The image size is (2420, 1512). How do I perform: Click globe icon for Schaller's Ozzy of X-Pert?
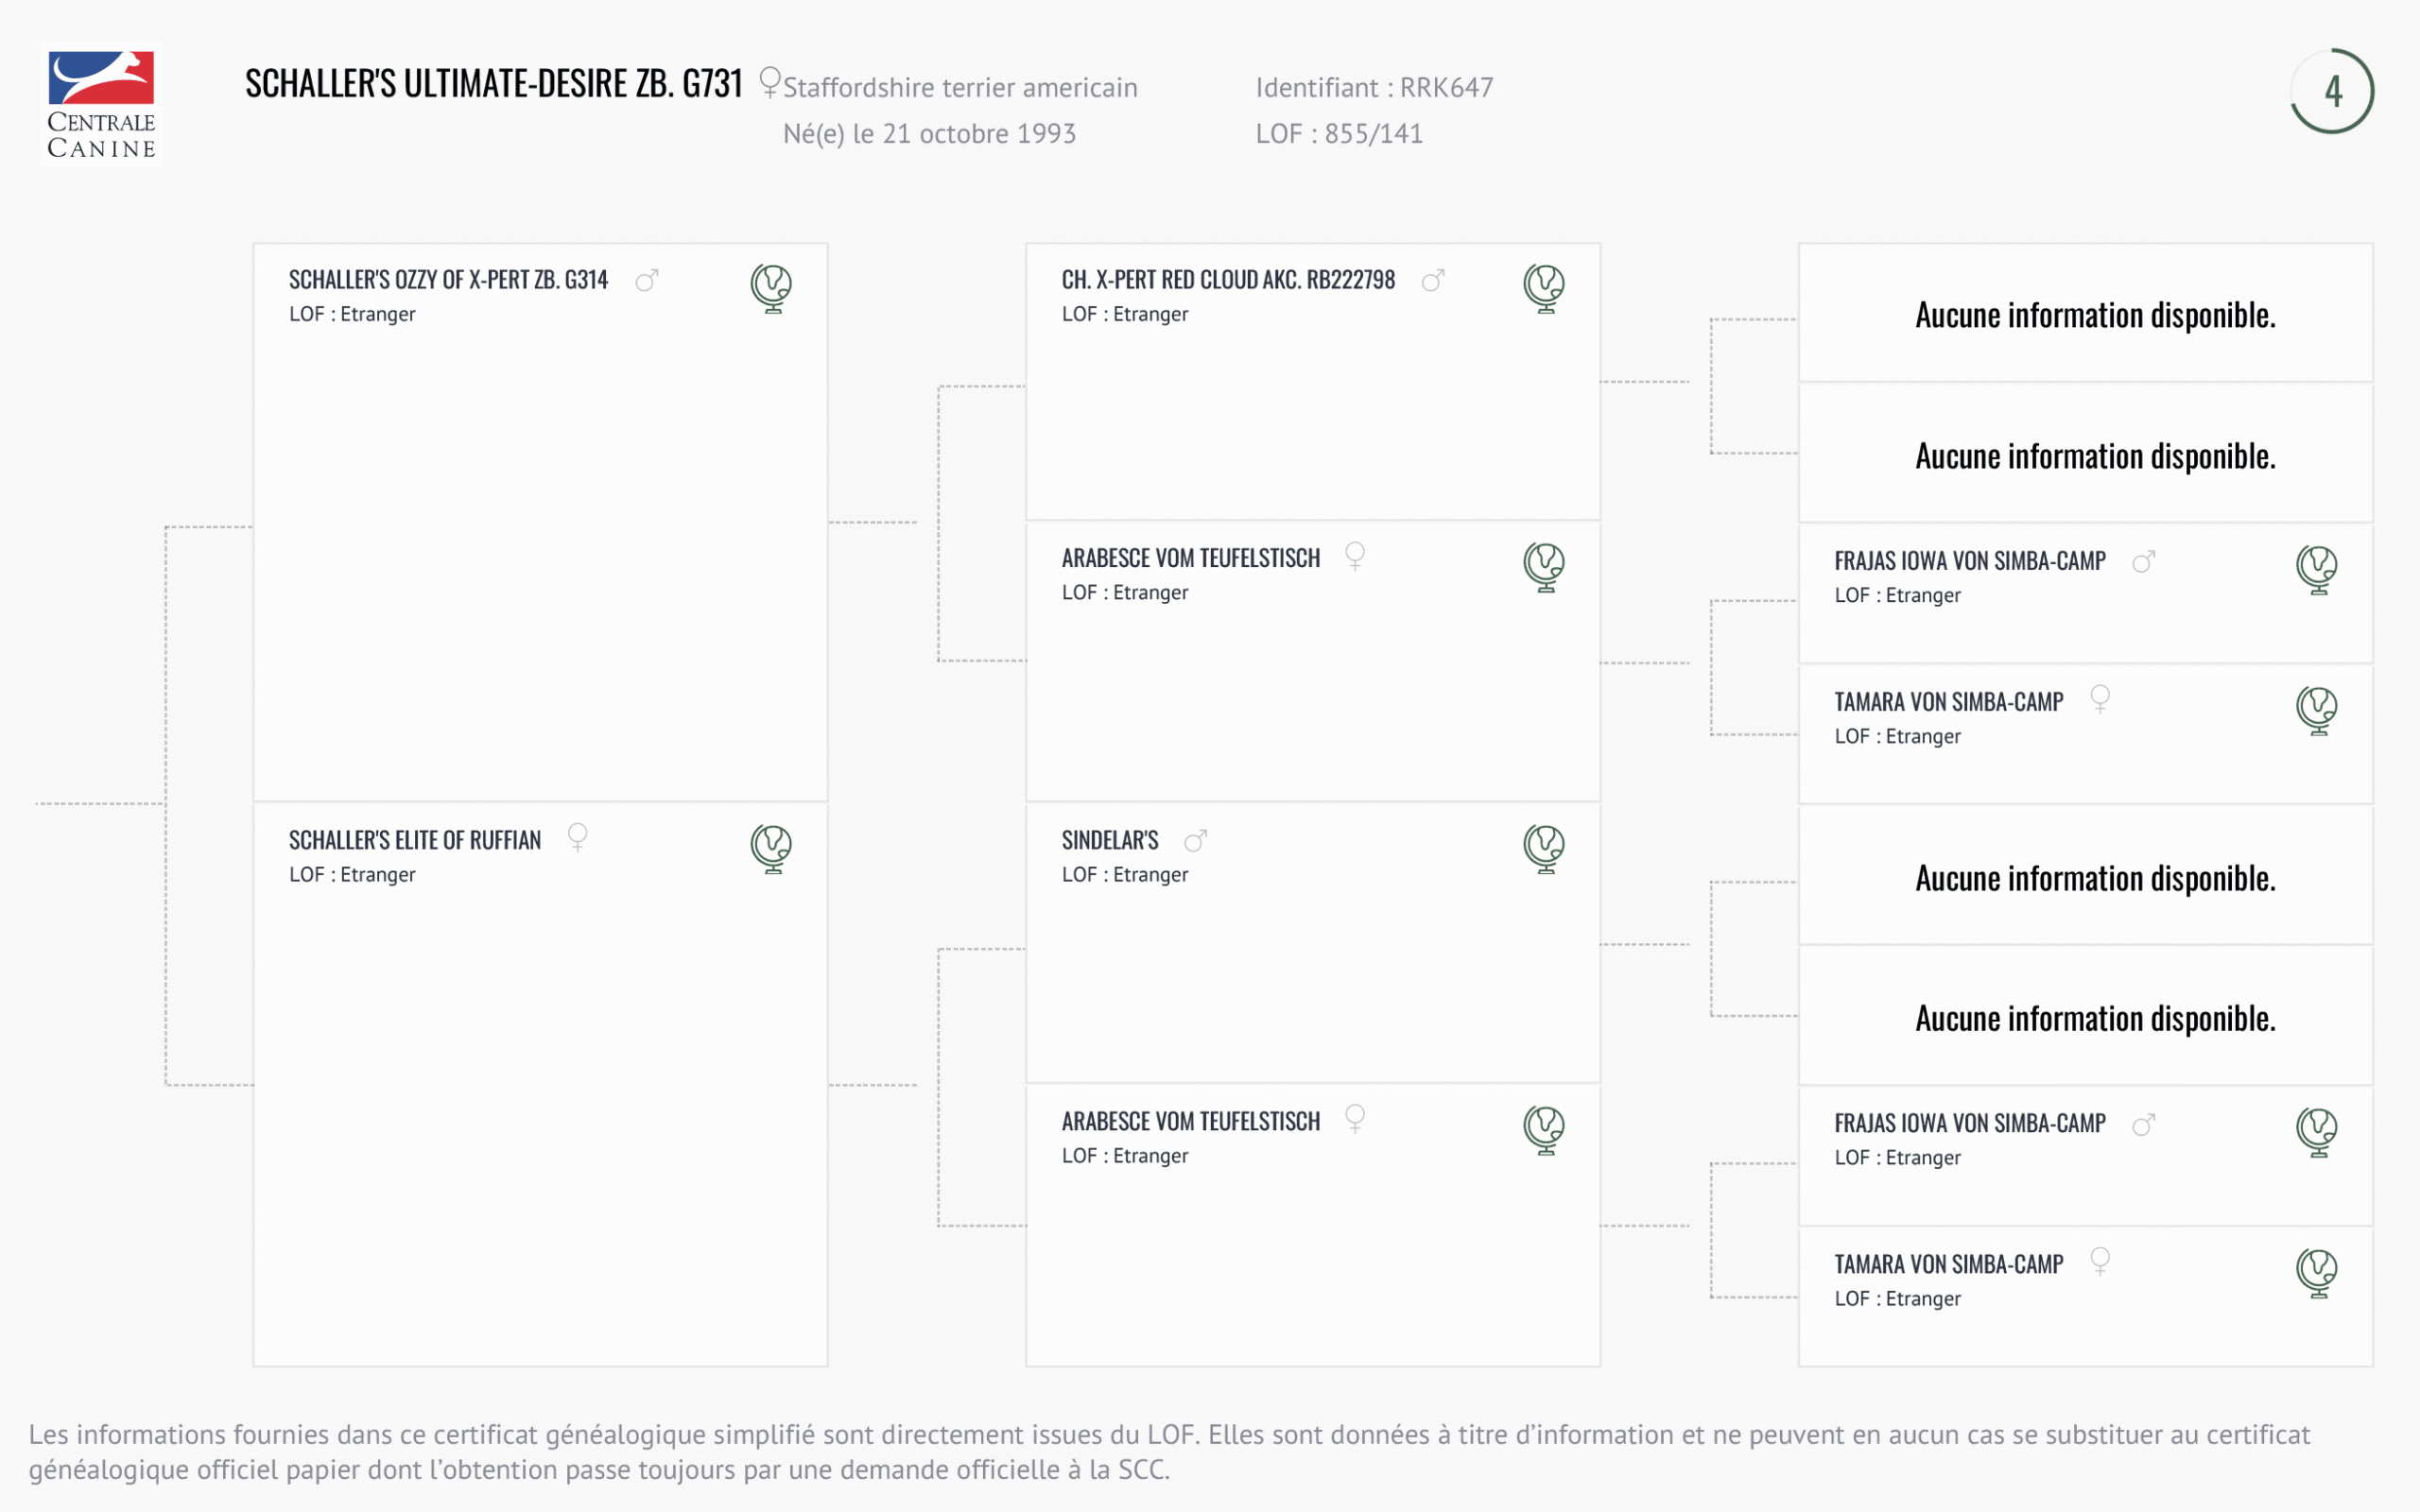771,288
